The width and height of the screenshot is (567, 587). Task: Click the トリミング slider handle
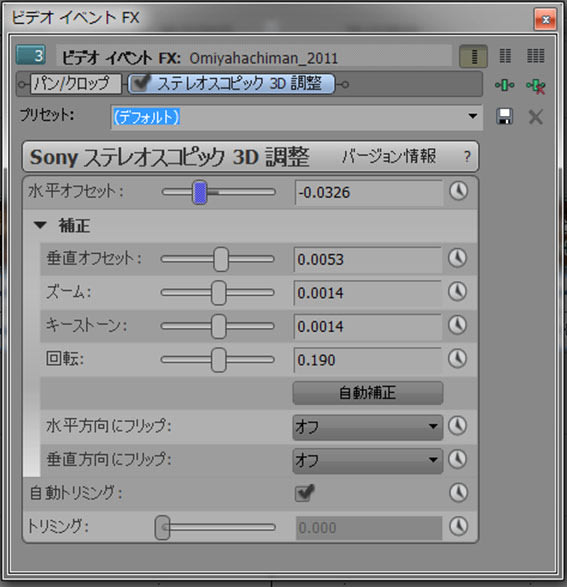[x=162, y=527]
